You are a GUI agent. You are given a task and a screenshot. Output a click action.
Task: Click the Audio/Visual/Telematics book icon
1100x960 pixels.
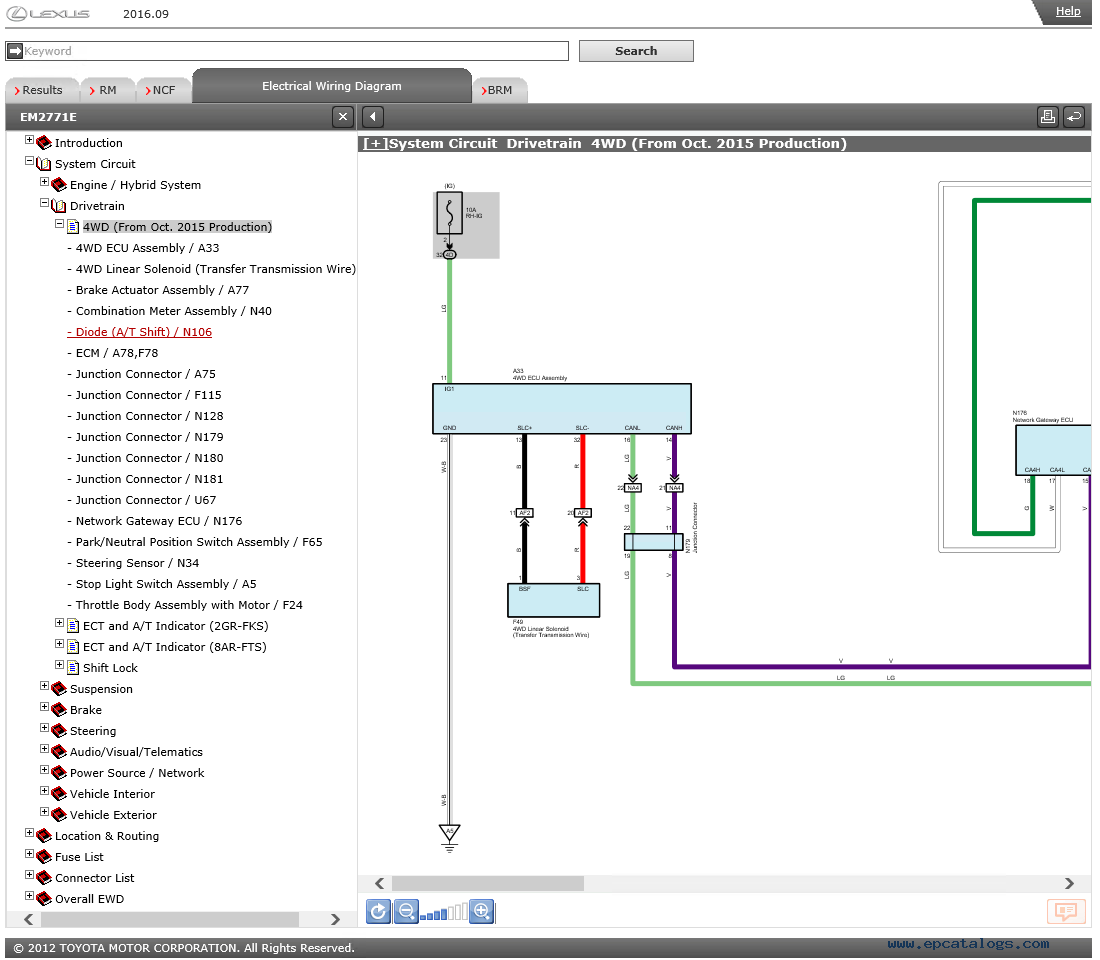pyautogui.click(x=59, y=752)
